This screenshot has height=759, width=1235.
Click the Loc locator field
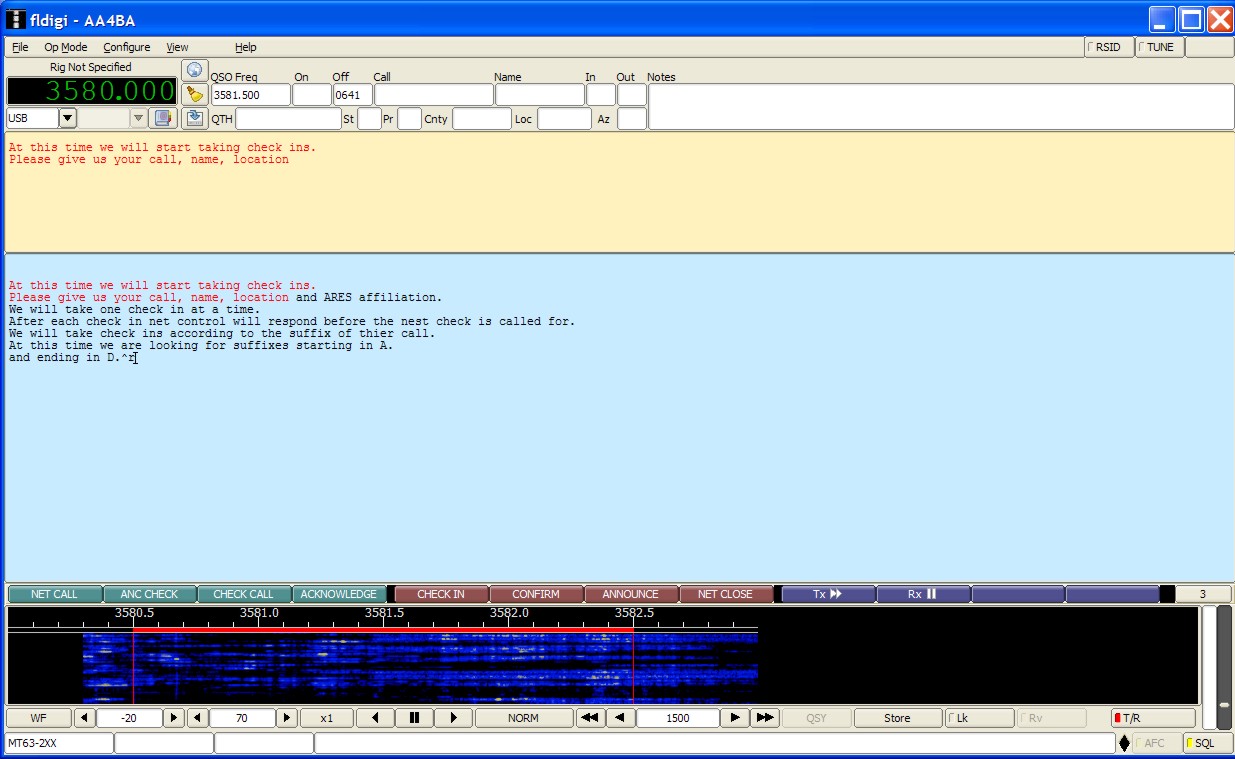pos(565,119)
